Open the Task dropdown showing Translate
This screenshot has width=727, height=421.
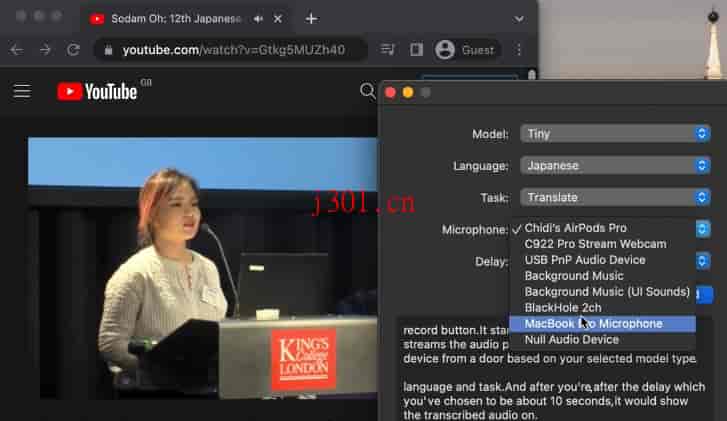coord(615,198)
